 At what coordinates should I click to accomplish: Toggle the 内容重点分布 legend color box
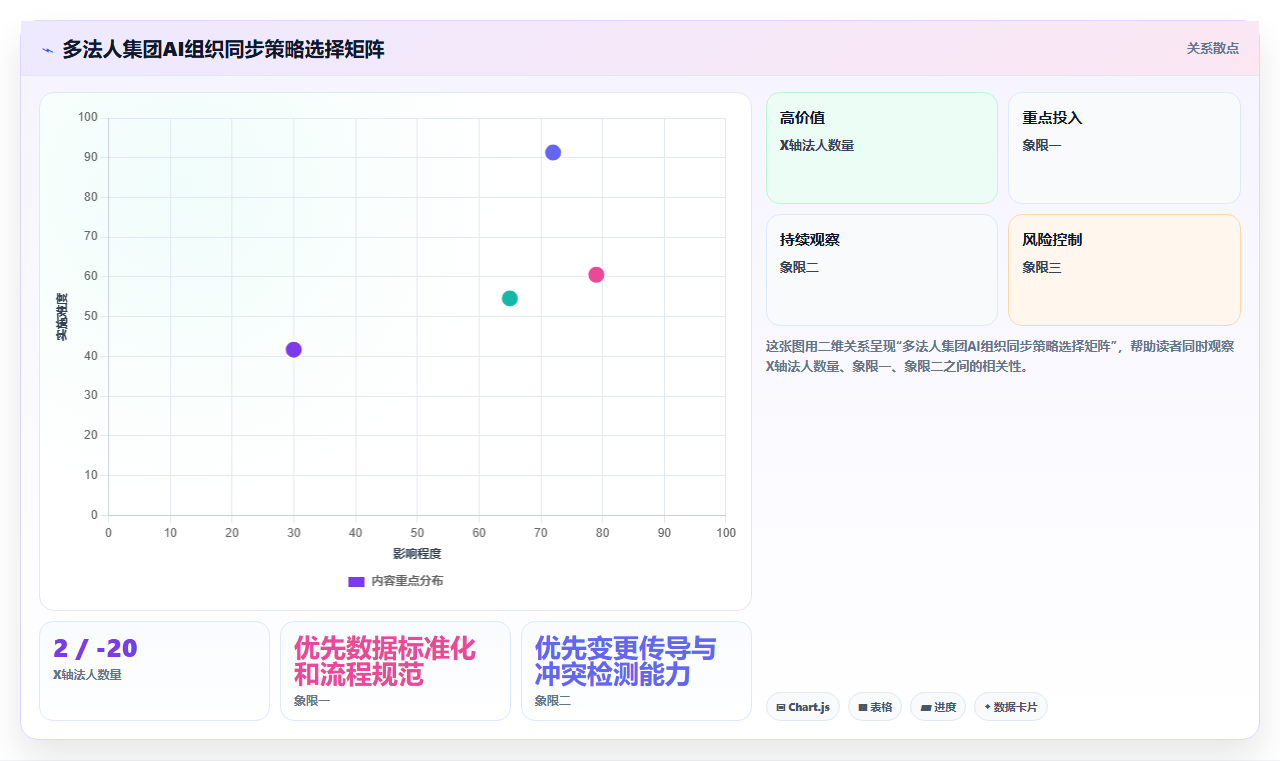point(356,581)
